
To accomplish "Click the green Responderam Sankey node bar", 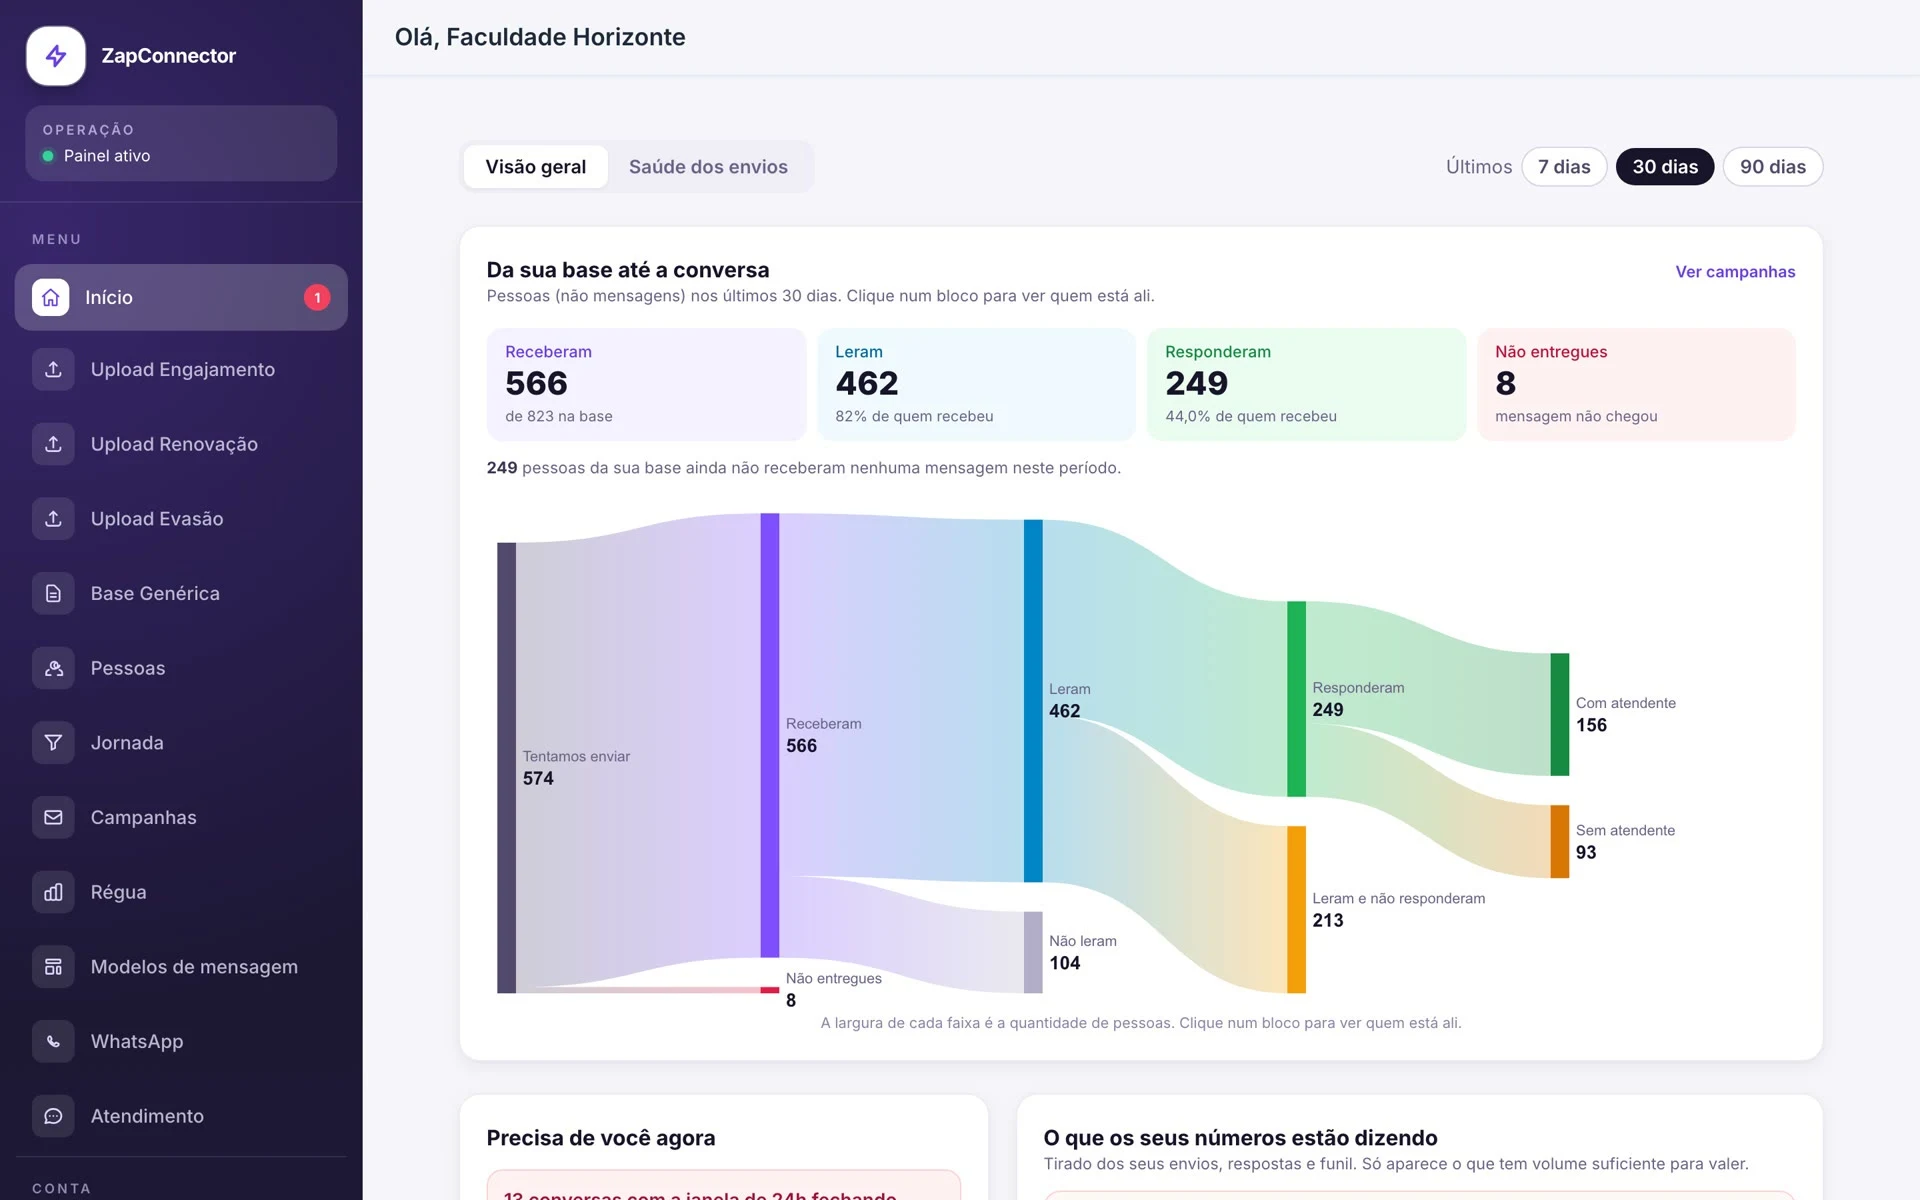I will [x=1296, y=699].
